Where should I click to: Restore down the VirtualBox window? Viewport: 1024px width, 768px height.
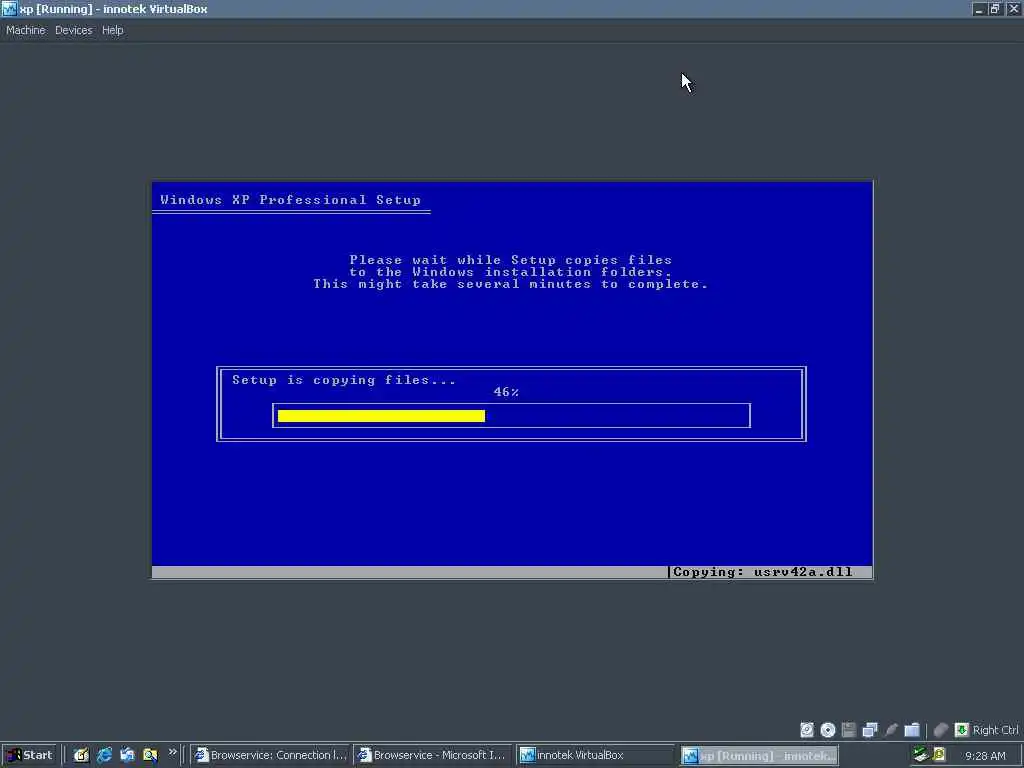995,9
